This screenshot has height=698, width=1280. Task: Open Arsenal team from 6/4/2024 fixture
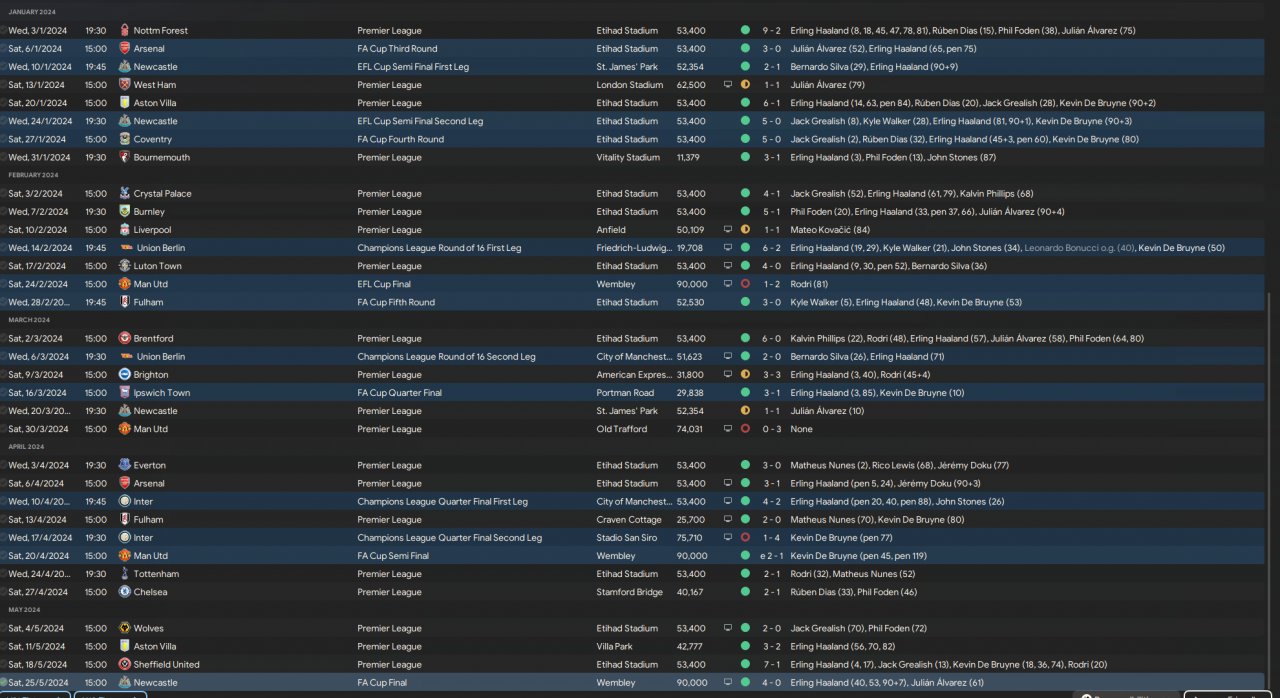149,483
